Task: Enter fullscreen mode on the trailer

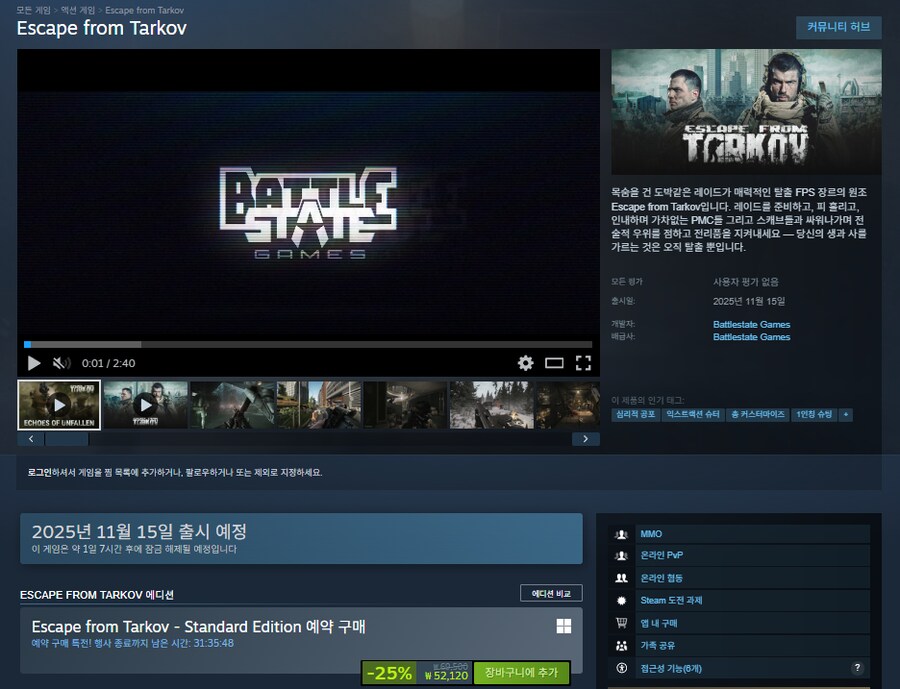Action: 582,363
